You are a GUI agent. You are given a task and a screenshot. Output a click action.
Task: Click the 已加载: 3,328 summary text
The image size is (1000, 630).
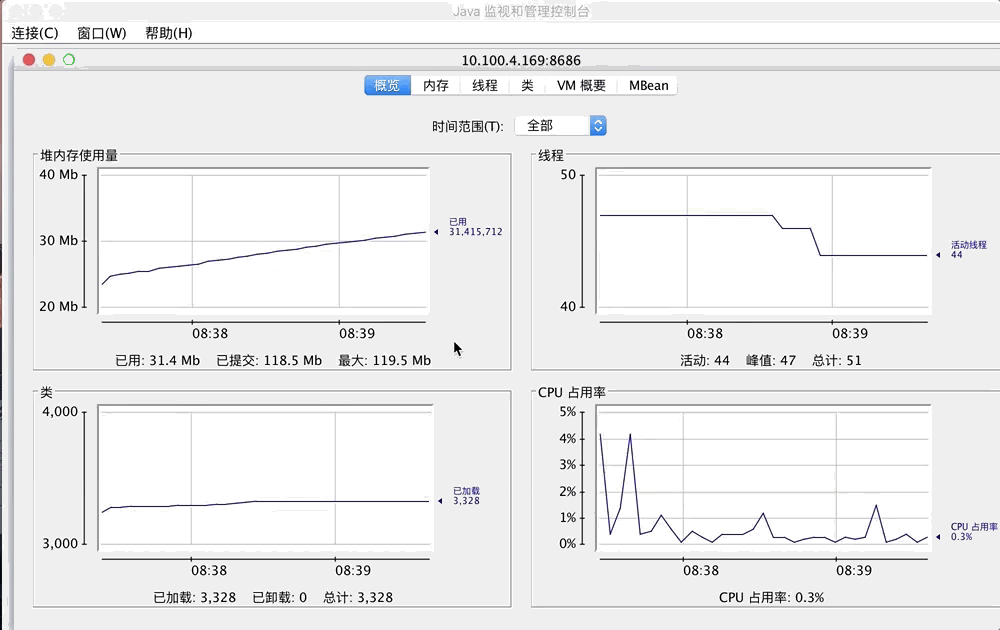[x=195, y=597]
